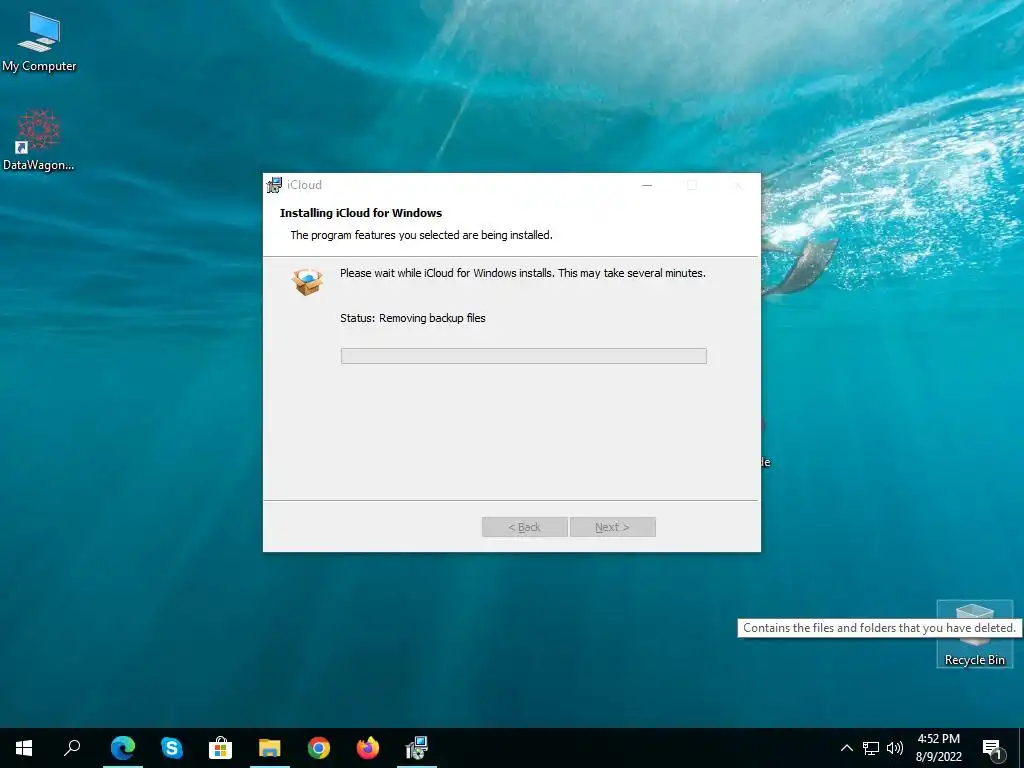The height and width of the screenshot is (768, 1024).
Task: Click the installer package box icon
Action: tap(308, 282)
